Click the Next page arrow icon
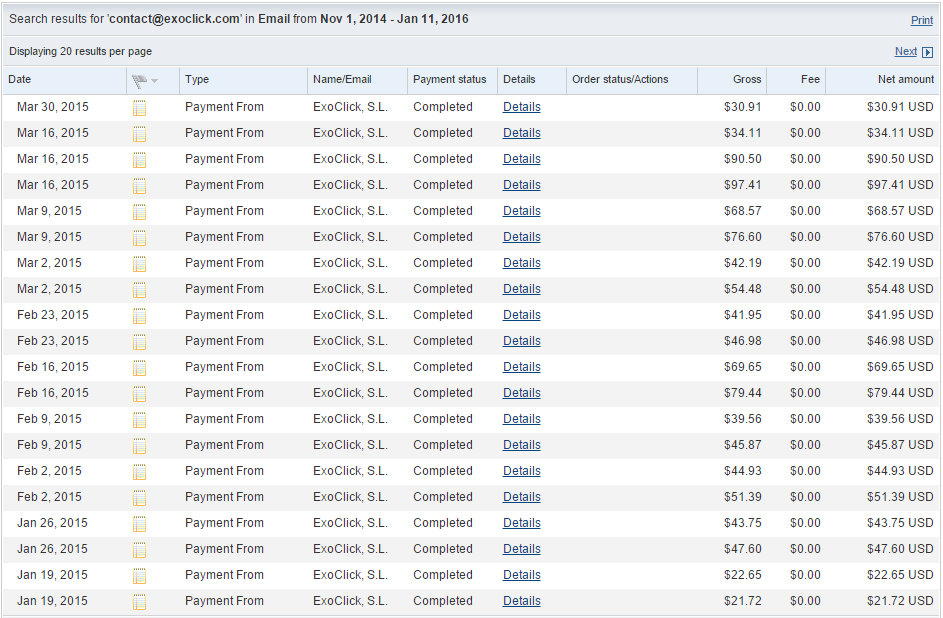Image resolution: width=943 pixels, height=618 pixels. click(927, 52)
